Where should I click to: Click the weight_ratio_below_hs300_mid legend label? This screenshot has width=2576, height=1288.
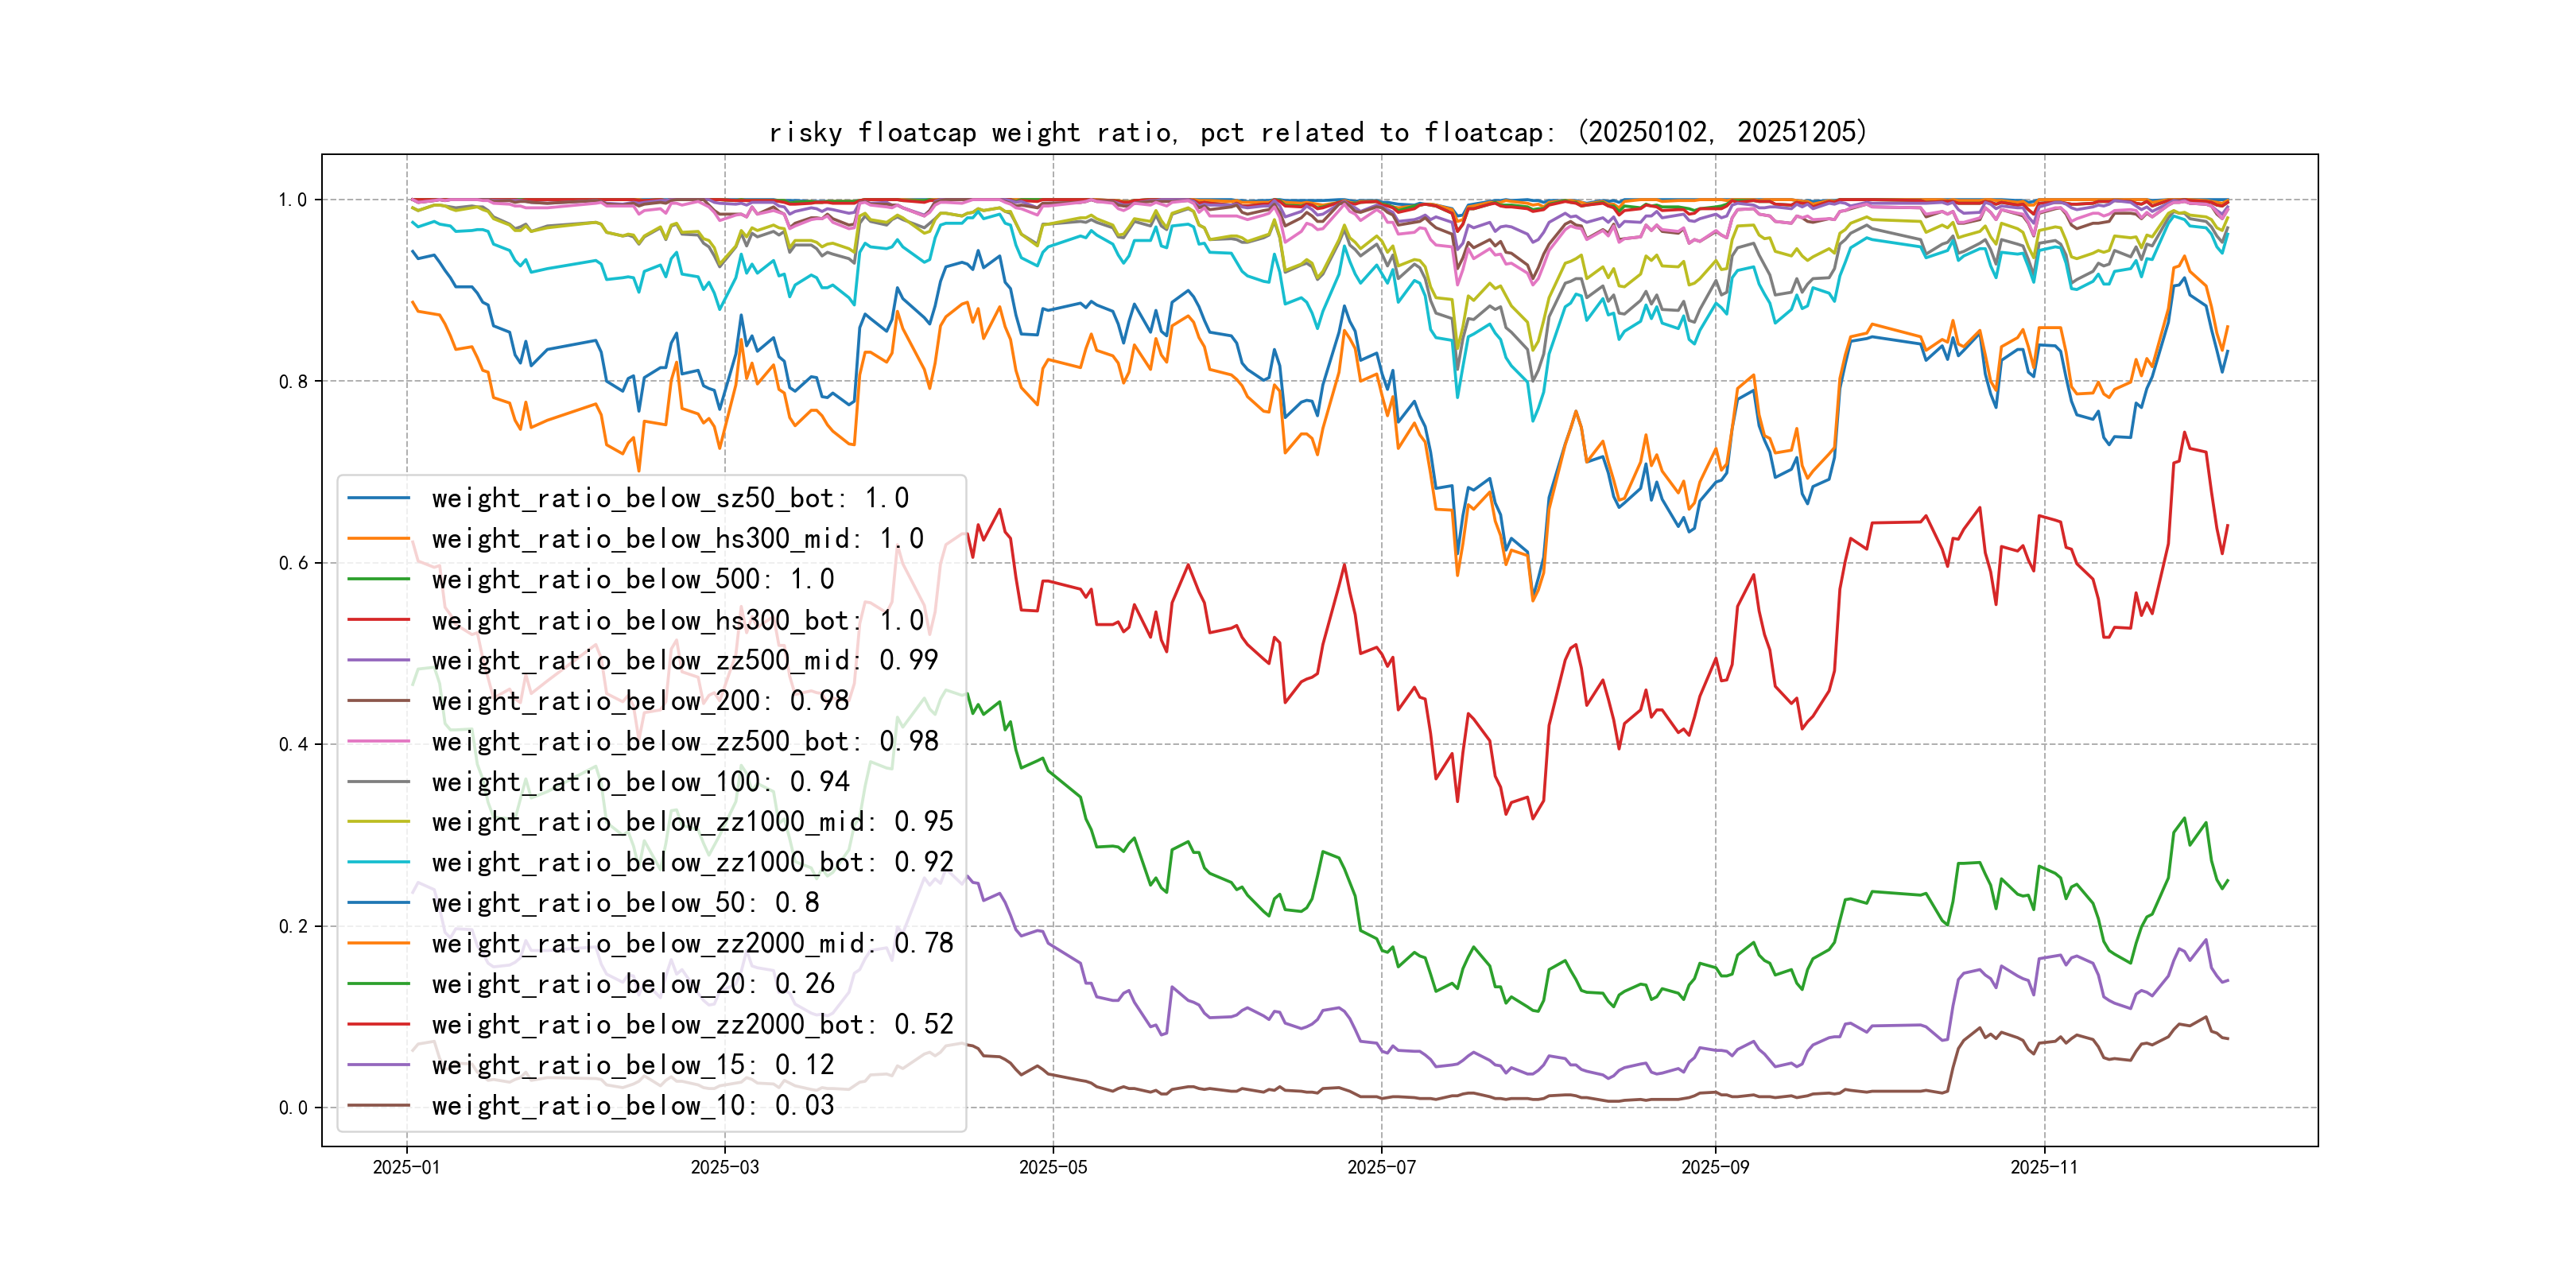(x=677, y=539)
